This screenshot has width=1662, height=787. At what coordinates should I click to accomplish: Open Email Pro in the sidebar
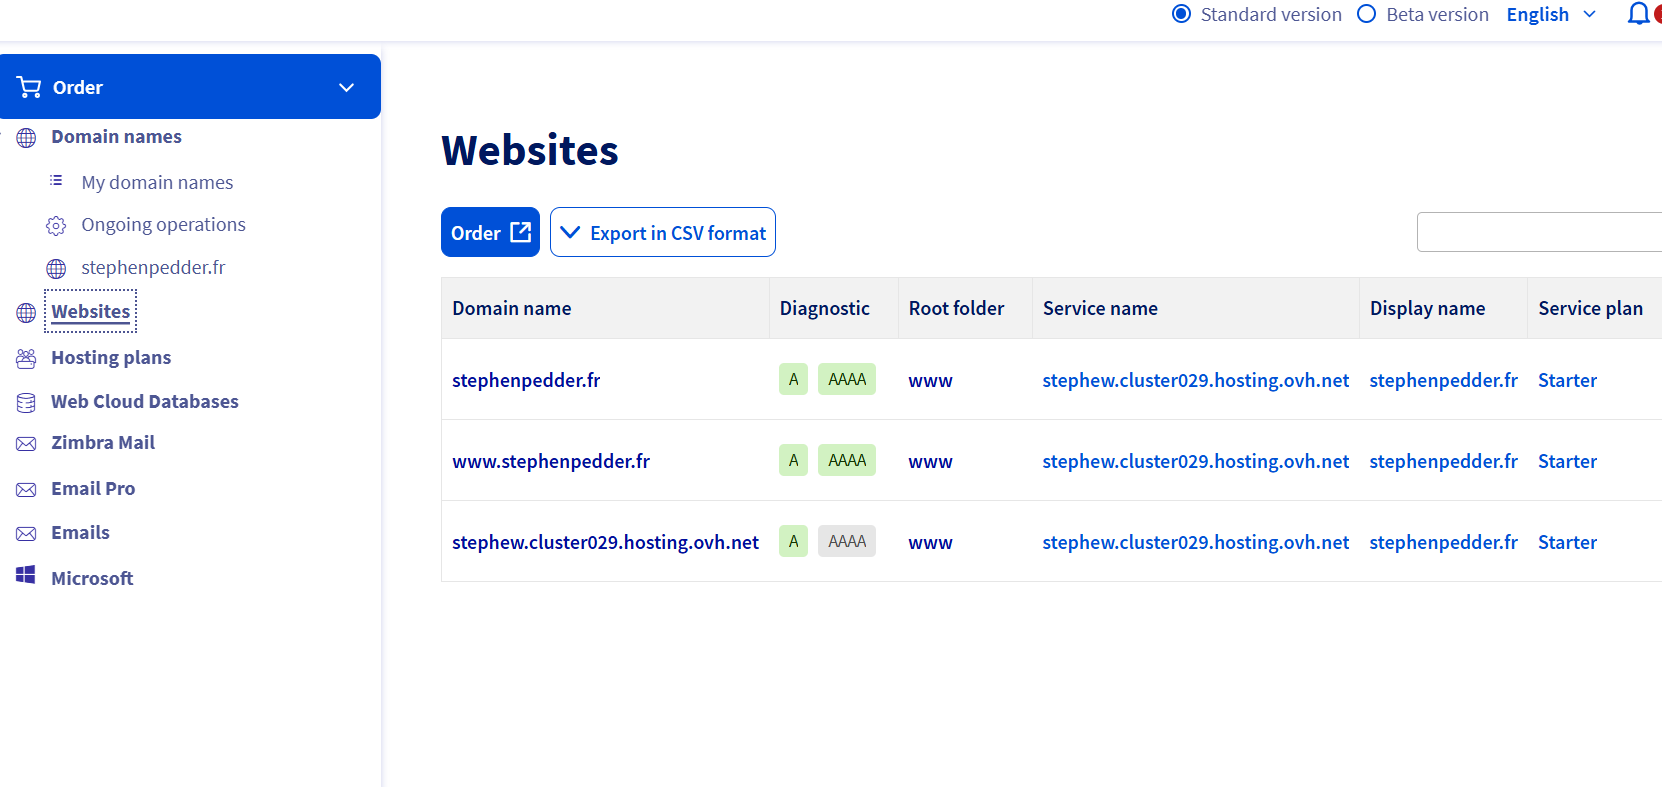(x=93, y=489)
